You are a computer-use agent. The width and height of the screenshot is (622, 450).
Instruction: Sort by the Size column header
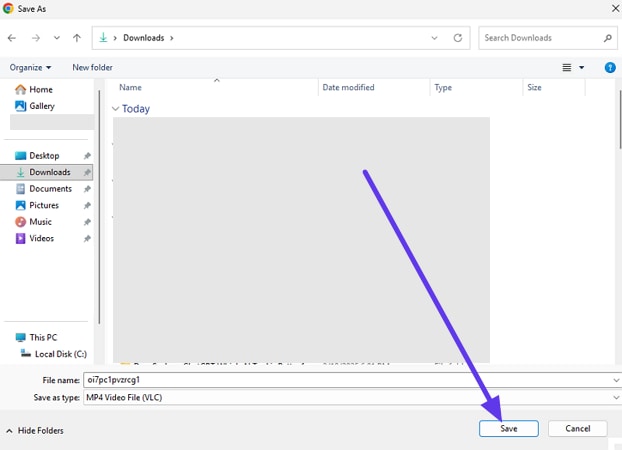[x=534, y=87]
